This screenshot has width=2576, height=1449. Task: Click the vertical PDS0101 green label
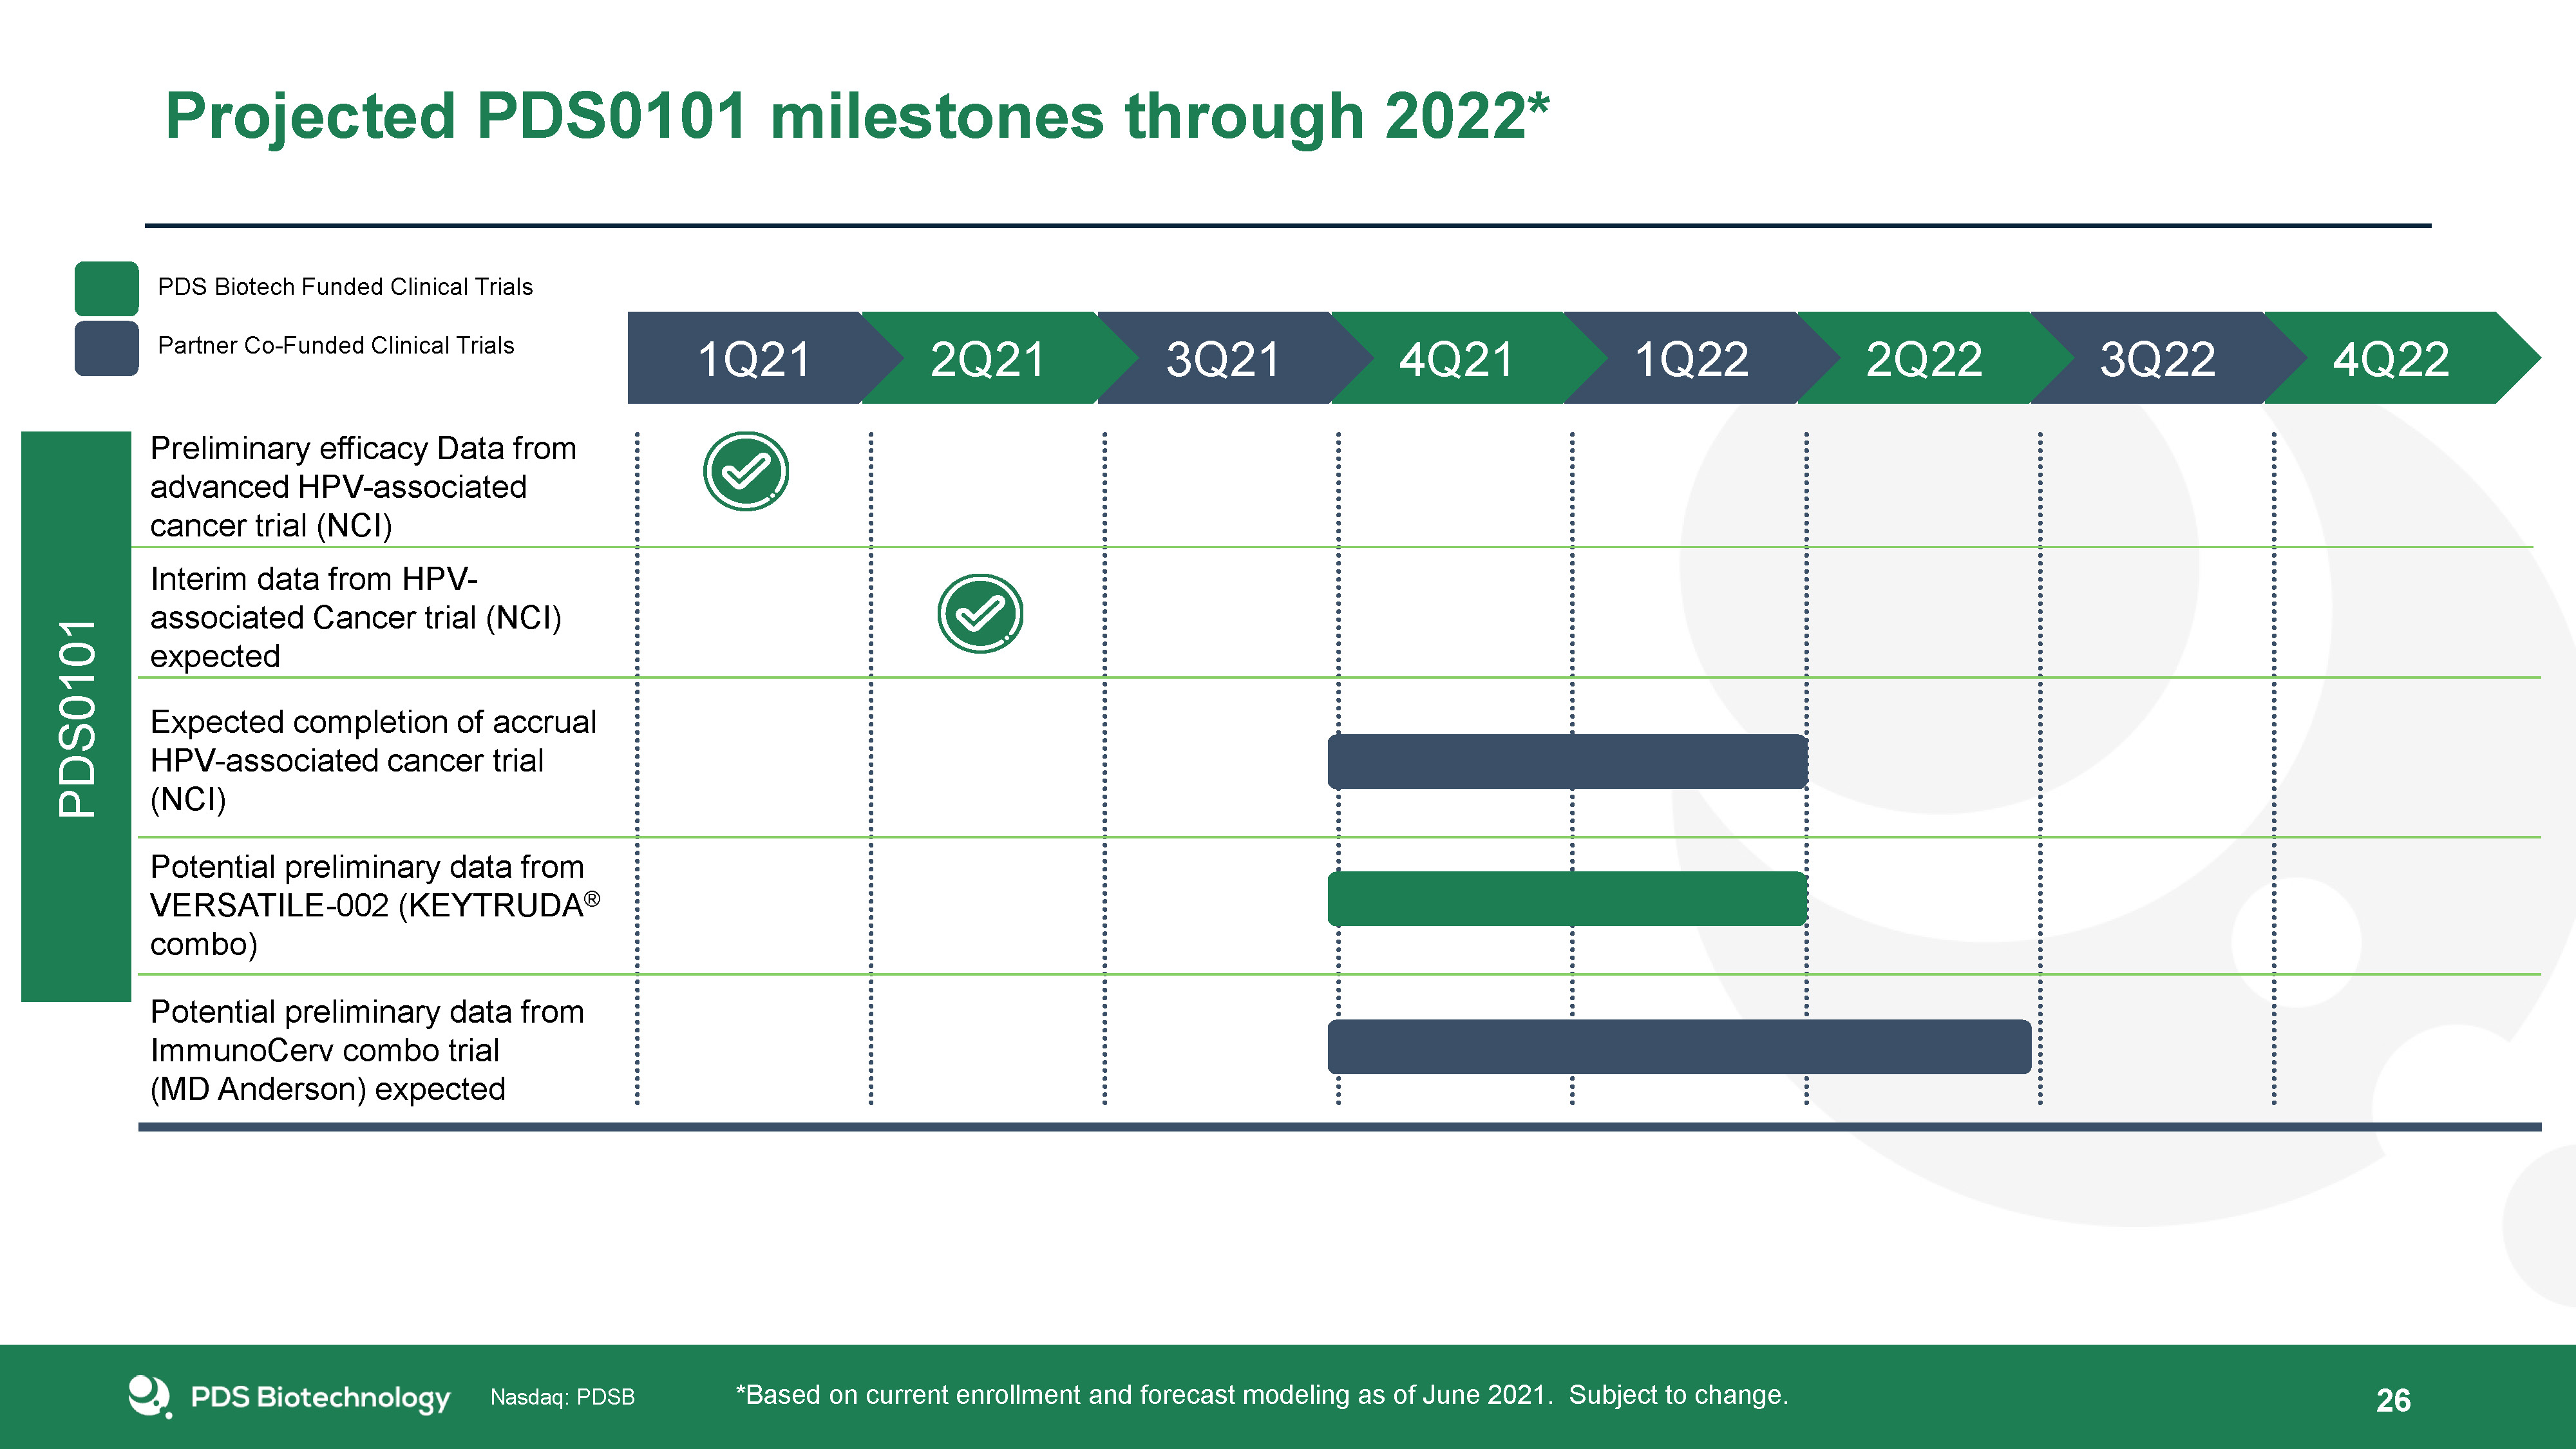(76, 716)
